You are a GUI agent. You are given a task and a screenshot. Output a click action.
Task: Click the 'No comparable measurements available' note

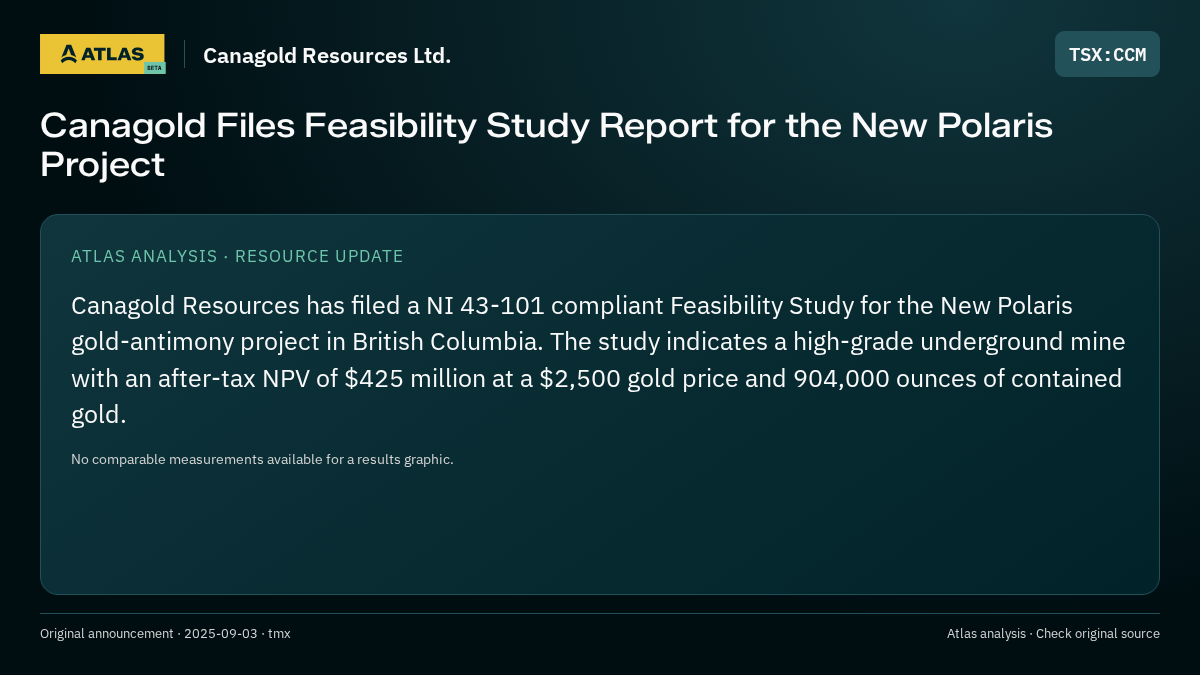[x=262, y=459]
